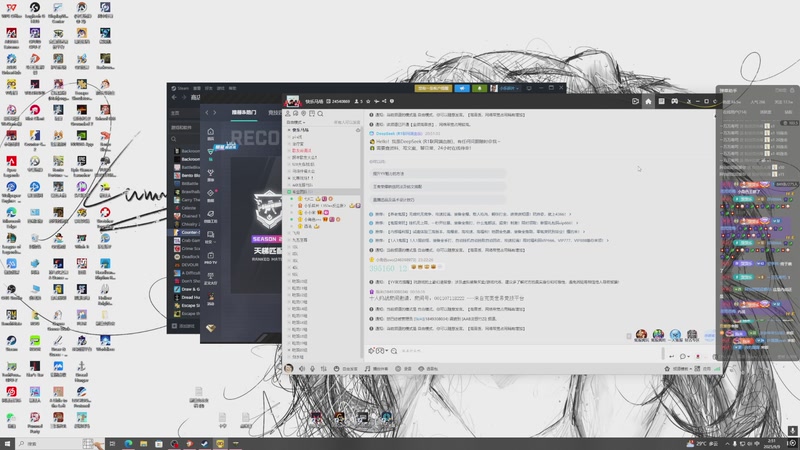Click the send arrow icon at chat input
Image resolution: width=800 pixels, height=450 pixels.
pyautogui.click(x=671, y=356)
